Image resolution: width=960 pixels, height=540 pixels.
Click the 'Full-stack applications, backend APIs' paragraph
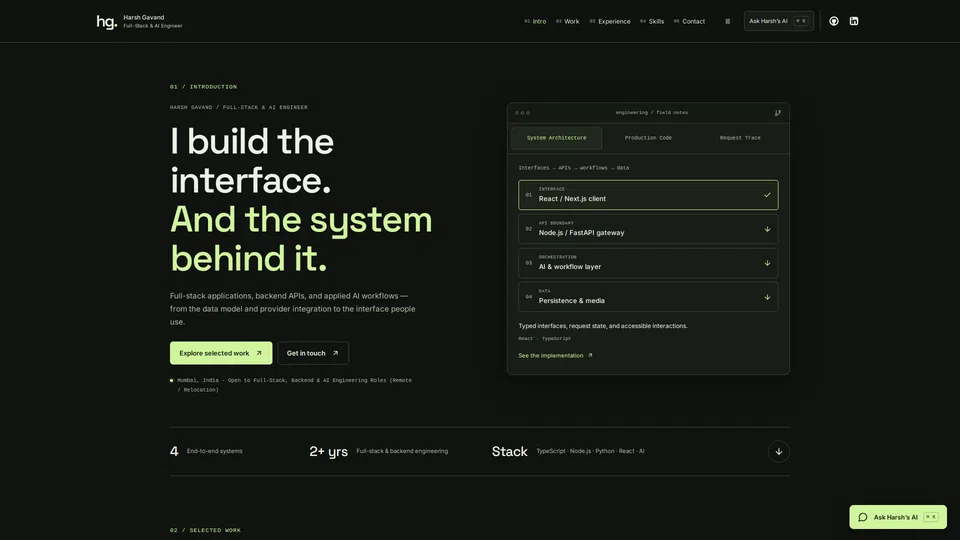point(293,309)
